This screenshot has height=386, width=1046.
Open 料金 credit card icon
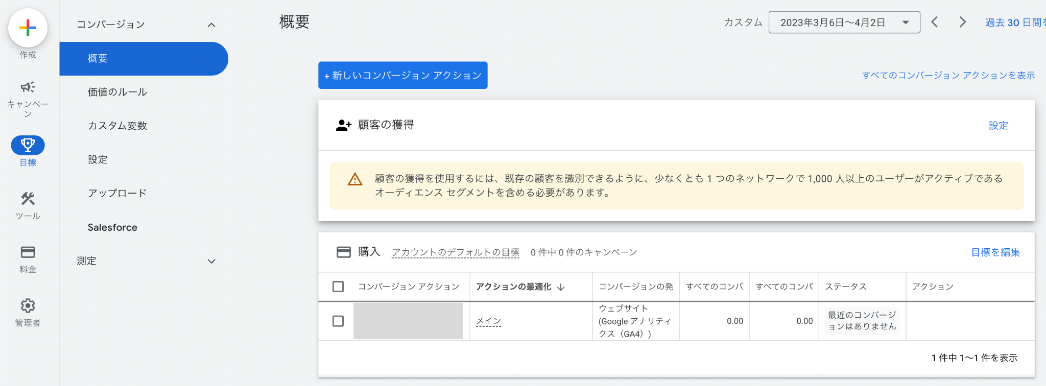[27, 252]
